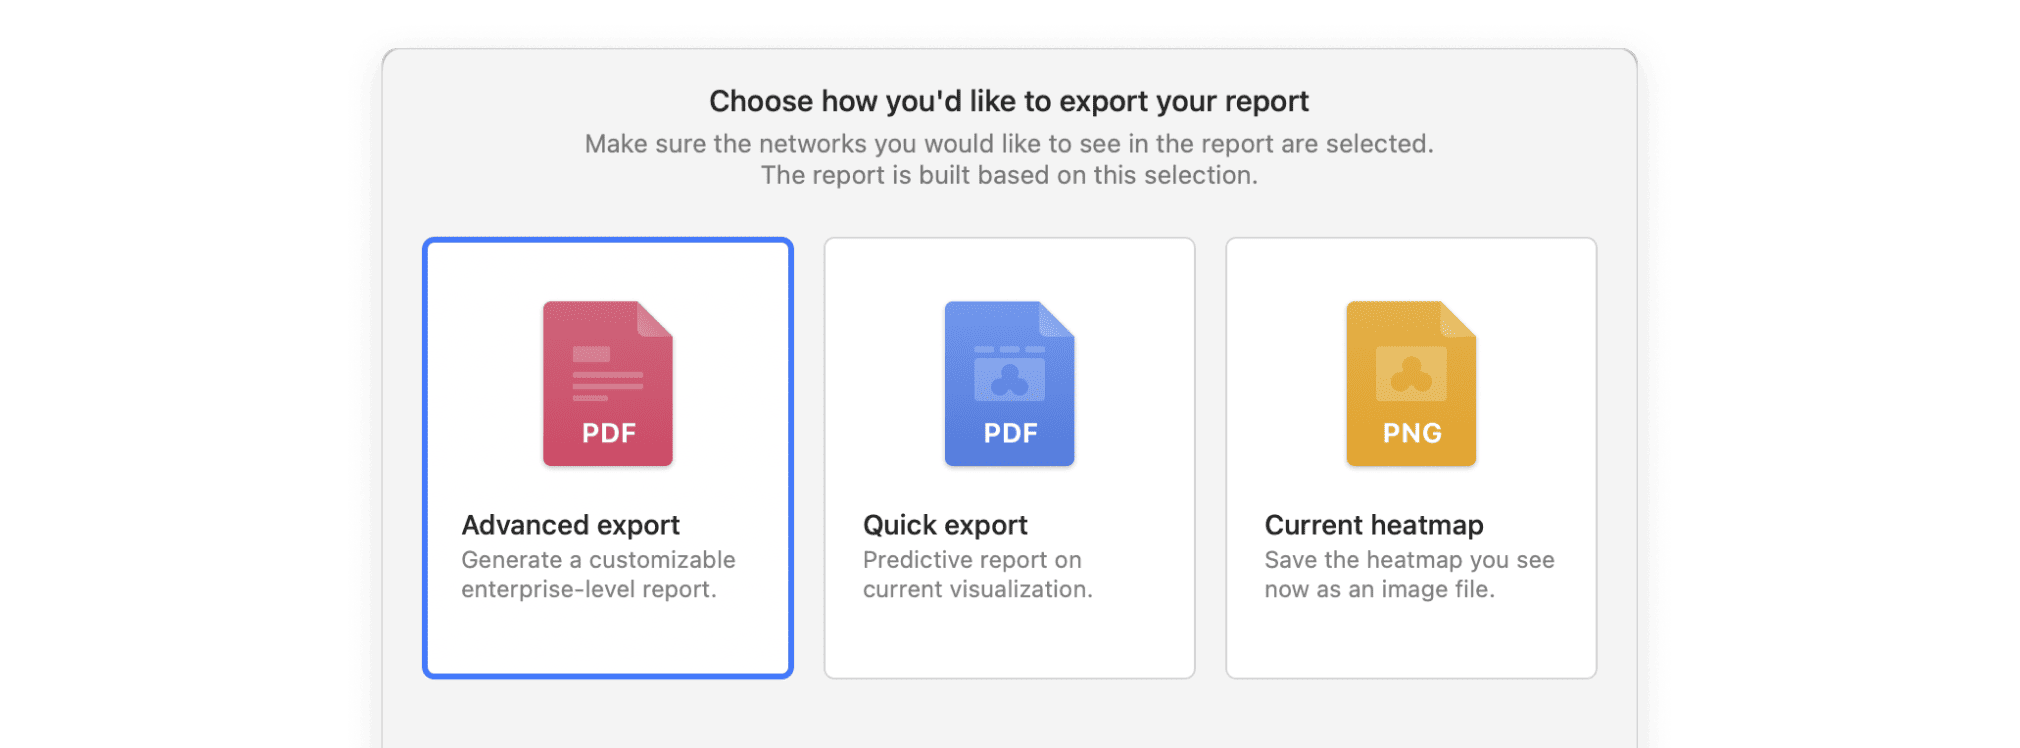Select the Quick export card
The height and width of the screenshot is (748, 2020).
1009,640
